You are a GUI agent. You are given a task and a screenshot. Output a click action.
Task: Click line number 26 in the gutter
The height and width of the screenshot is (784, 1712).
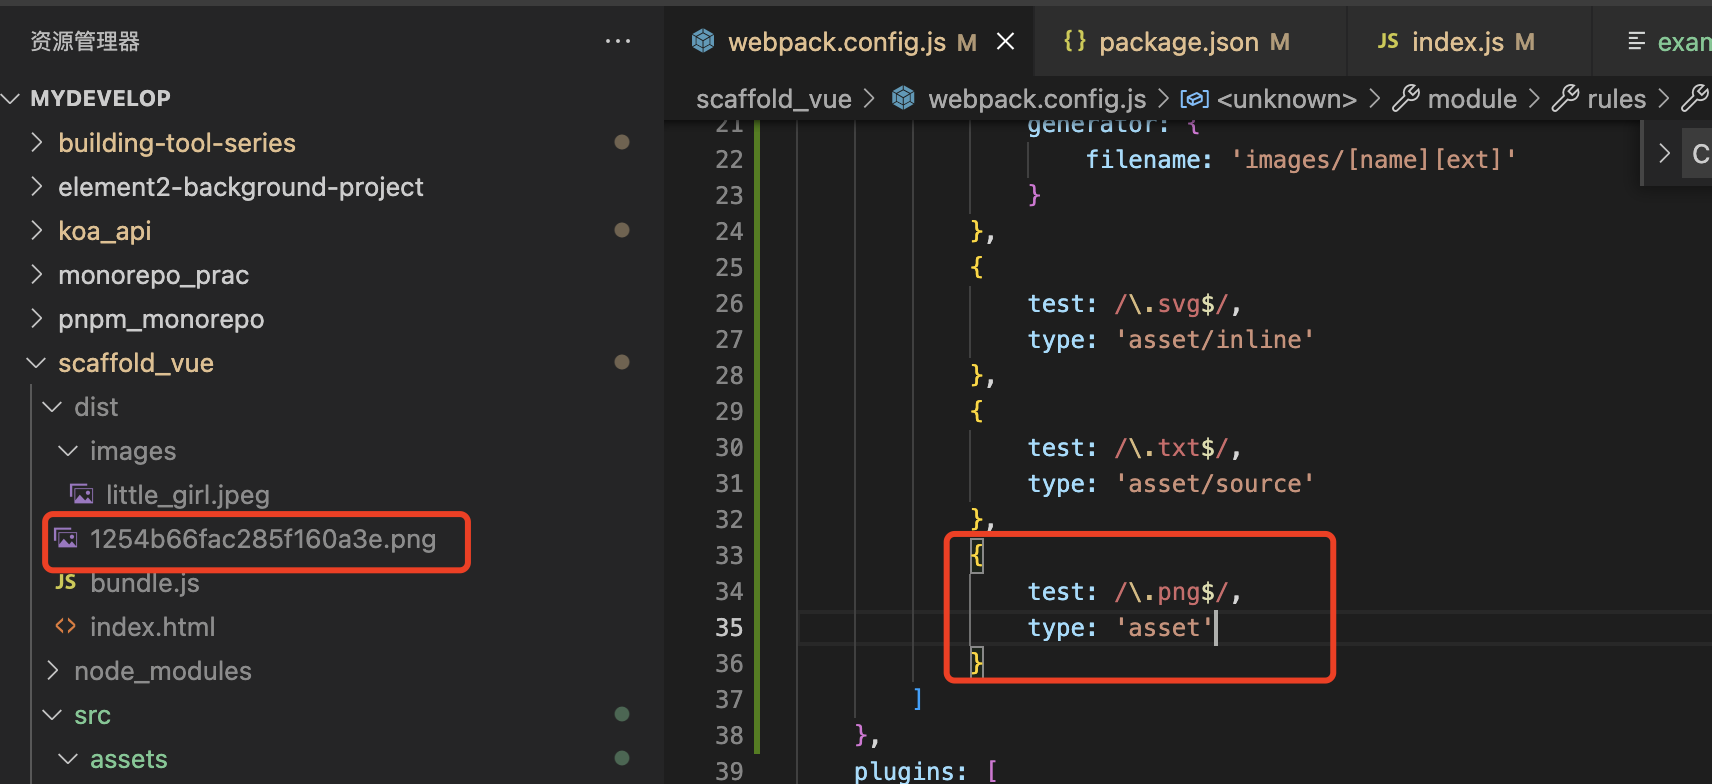pyautogui.click(x=729, y=303)
